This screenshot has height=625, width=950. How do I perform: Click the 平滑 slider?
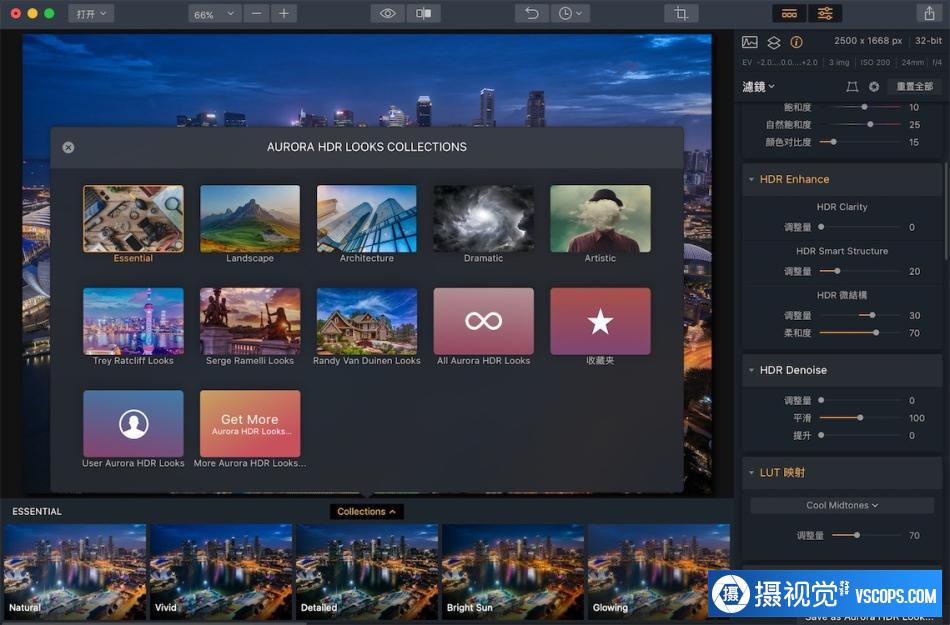tap(860, 418)
